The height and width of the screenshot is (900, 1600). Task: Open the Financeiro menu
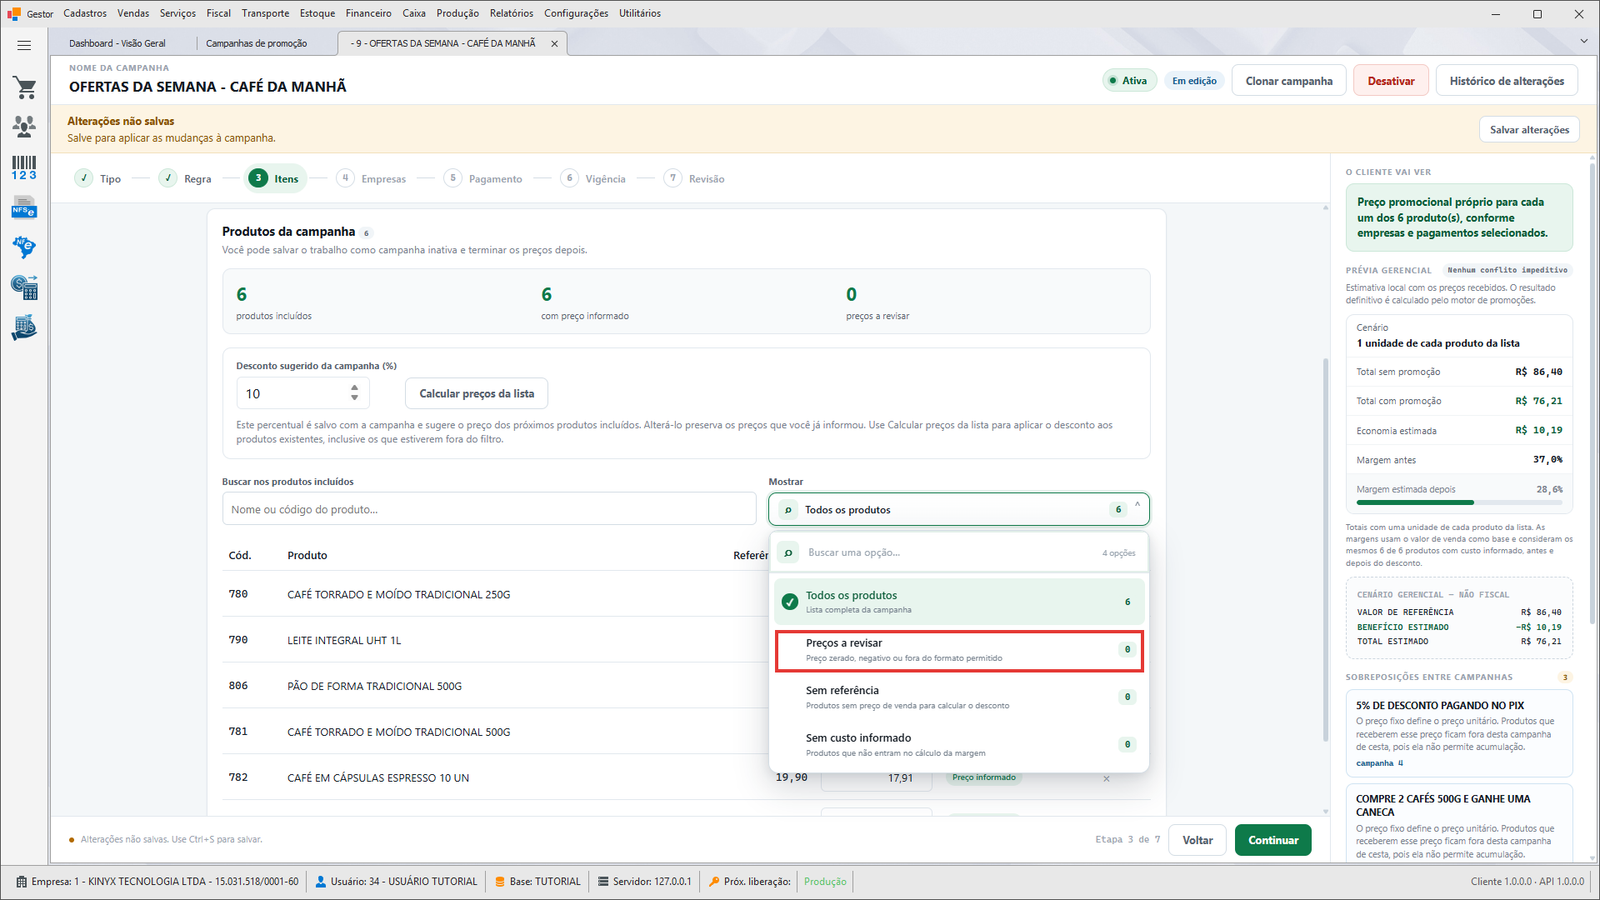368,13
